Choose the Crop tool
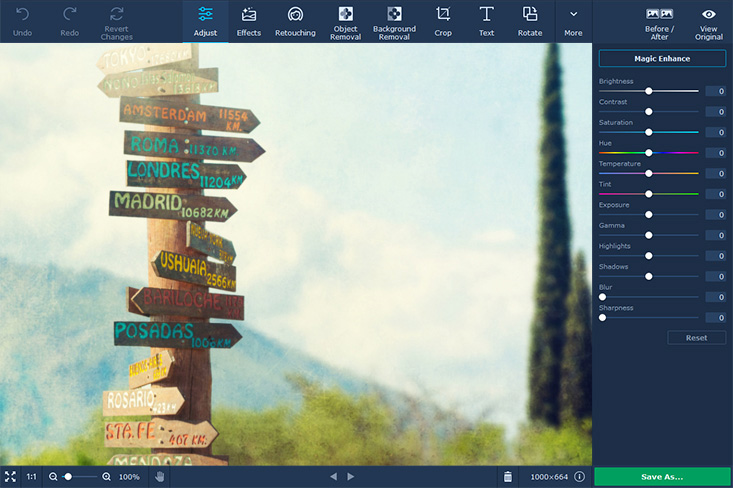Screen dimensions: 733x488 [x=443, y=22]
